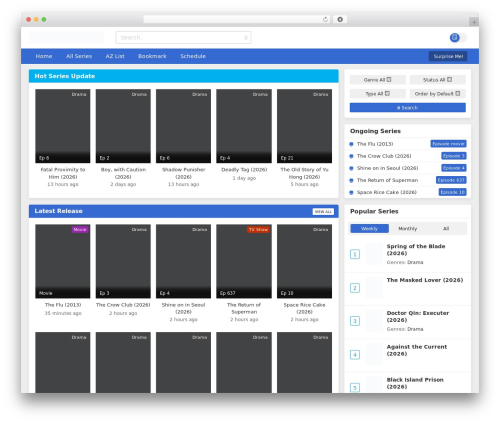
Task: Click the VIEW ALL button in Latest Release
Action: coord(323,212)
